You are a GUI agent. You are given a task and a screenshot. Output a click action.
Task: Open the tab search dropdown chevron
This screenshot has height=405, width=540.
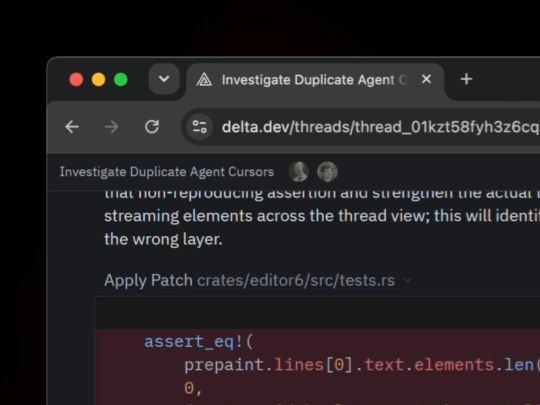pyautogui.click(x=164, y=79)
